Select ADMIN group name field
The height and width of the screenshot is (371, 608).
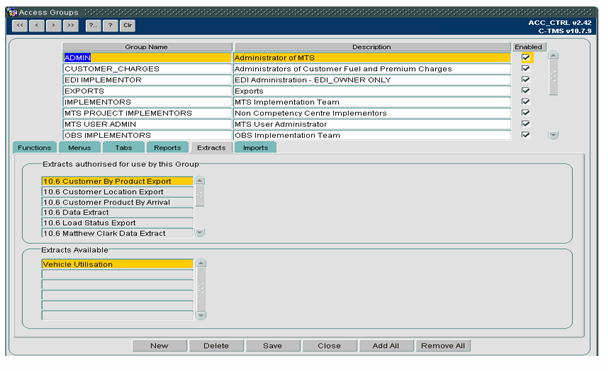click(x=147, y=58)
